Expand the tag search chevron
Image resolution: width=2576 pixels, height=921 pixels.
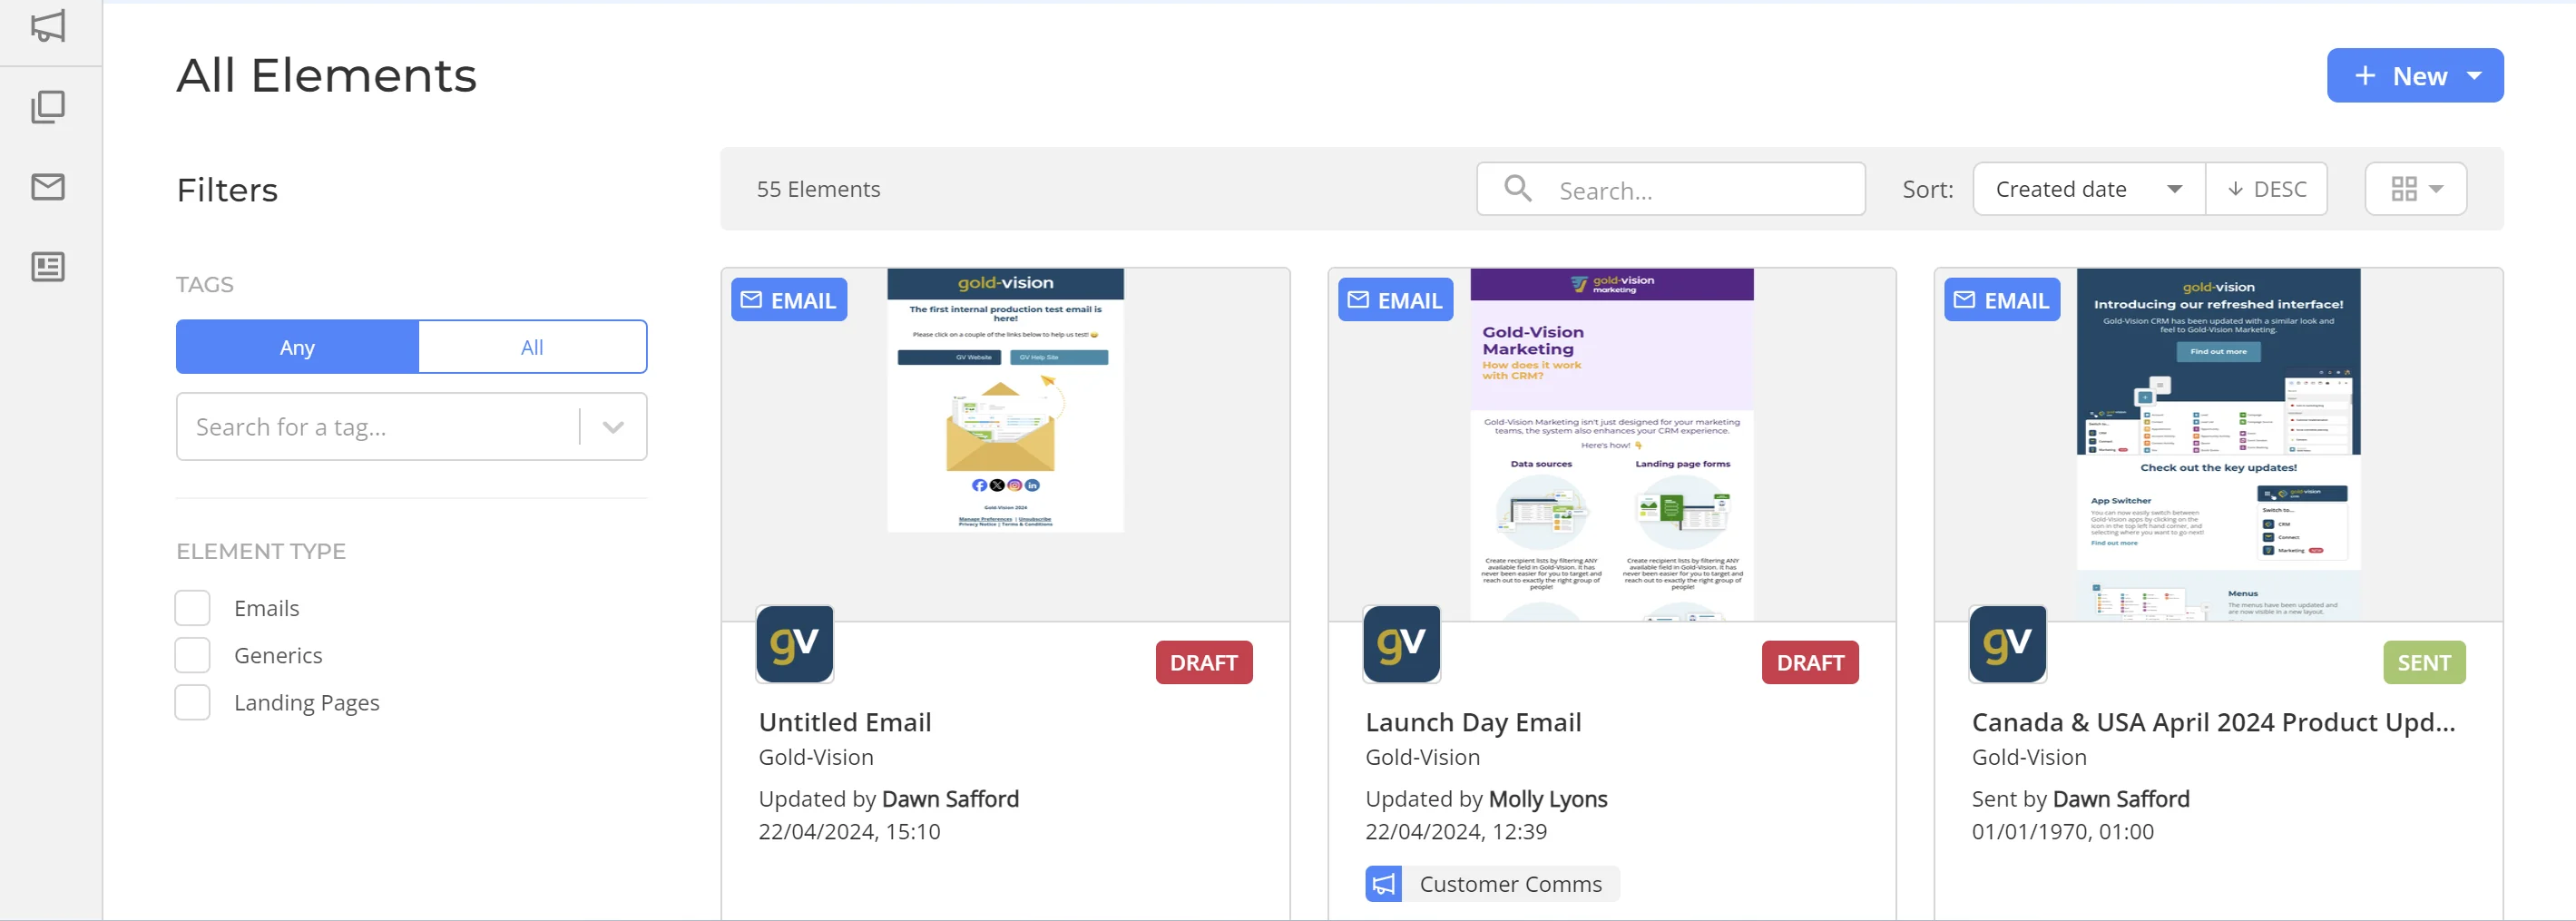(614, 427)
